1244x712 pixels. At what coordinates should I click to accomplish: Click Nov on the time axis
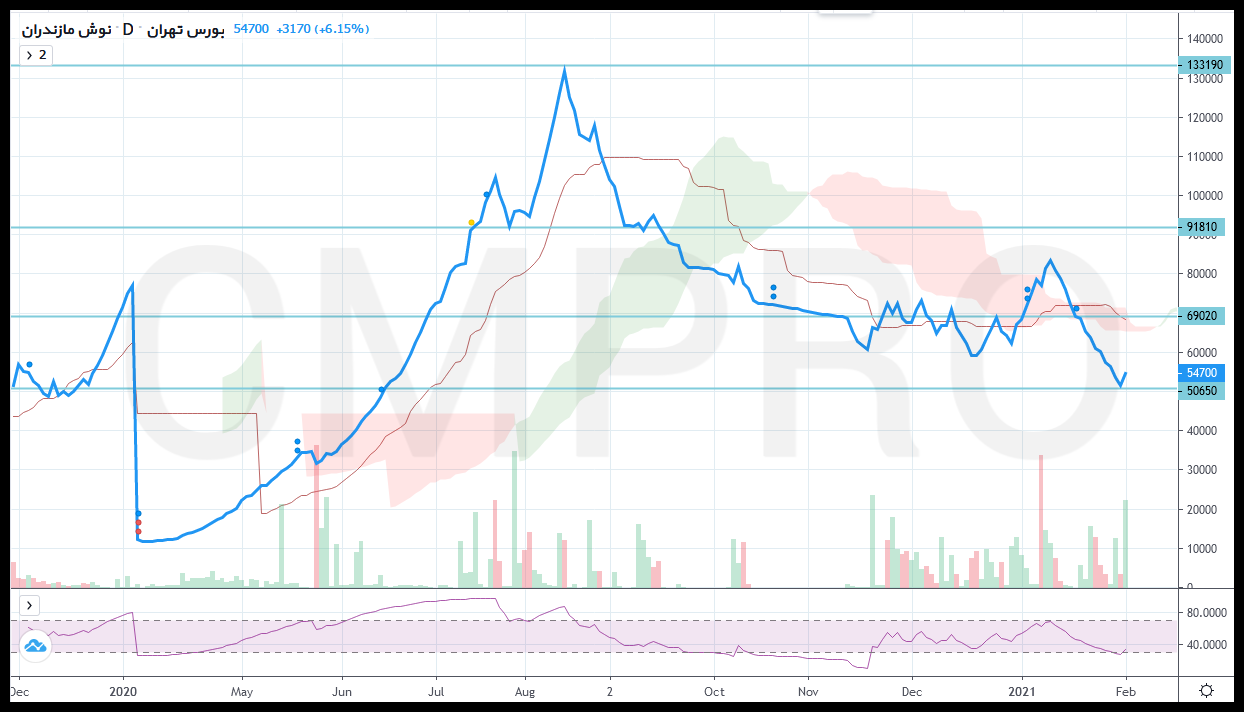tap(808, 691)
